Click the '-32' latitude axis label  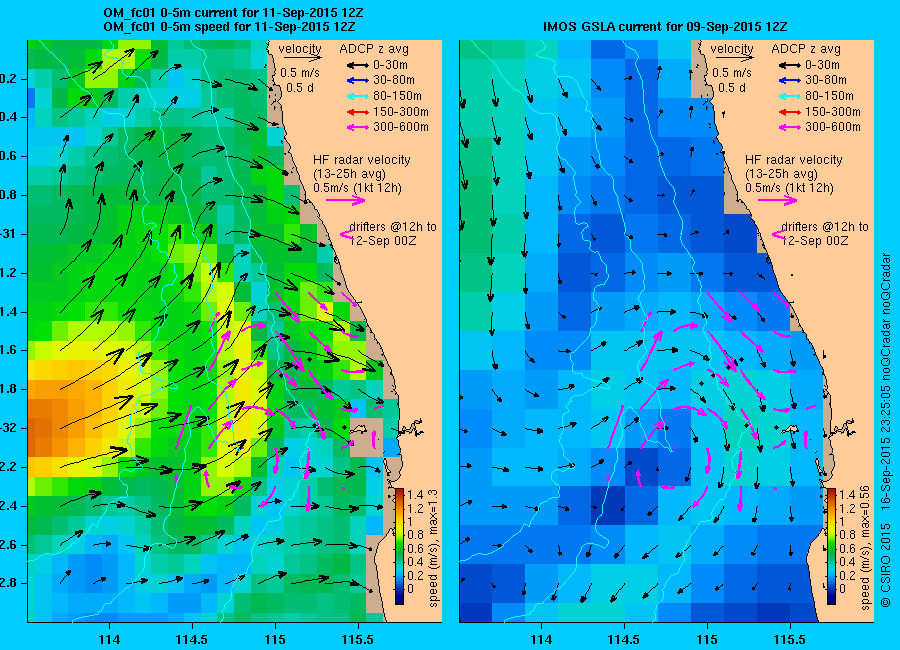10,428
